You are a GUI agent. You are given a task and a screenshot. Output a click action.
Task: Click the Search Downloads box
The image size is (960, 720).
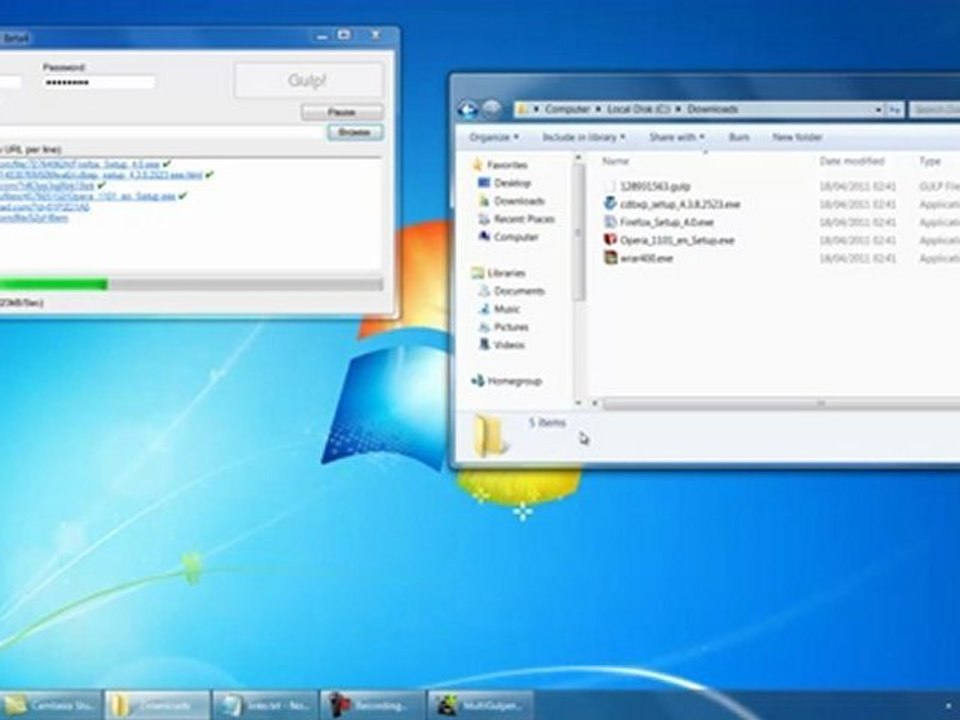tap(934, 110)
